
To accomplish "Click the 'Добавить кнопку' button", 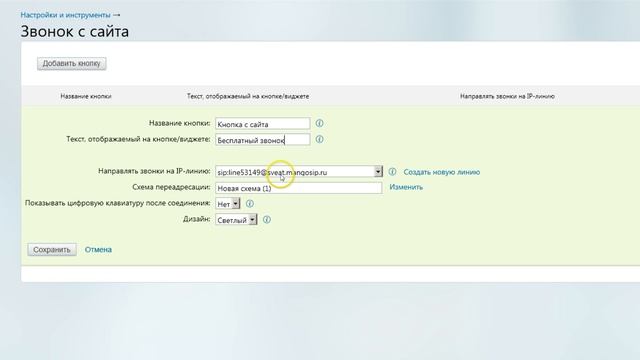I will (71, 64).
